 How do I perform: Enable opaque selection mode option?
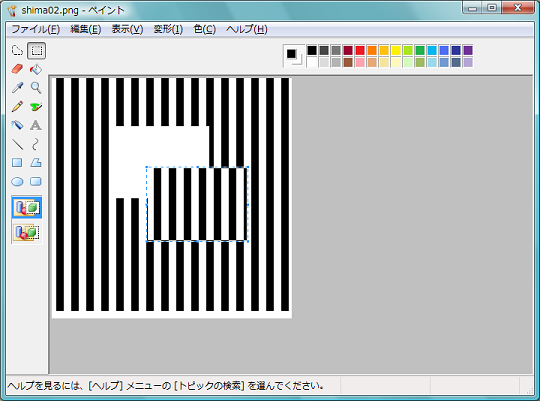27,207
